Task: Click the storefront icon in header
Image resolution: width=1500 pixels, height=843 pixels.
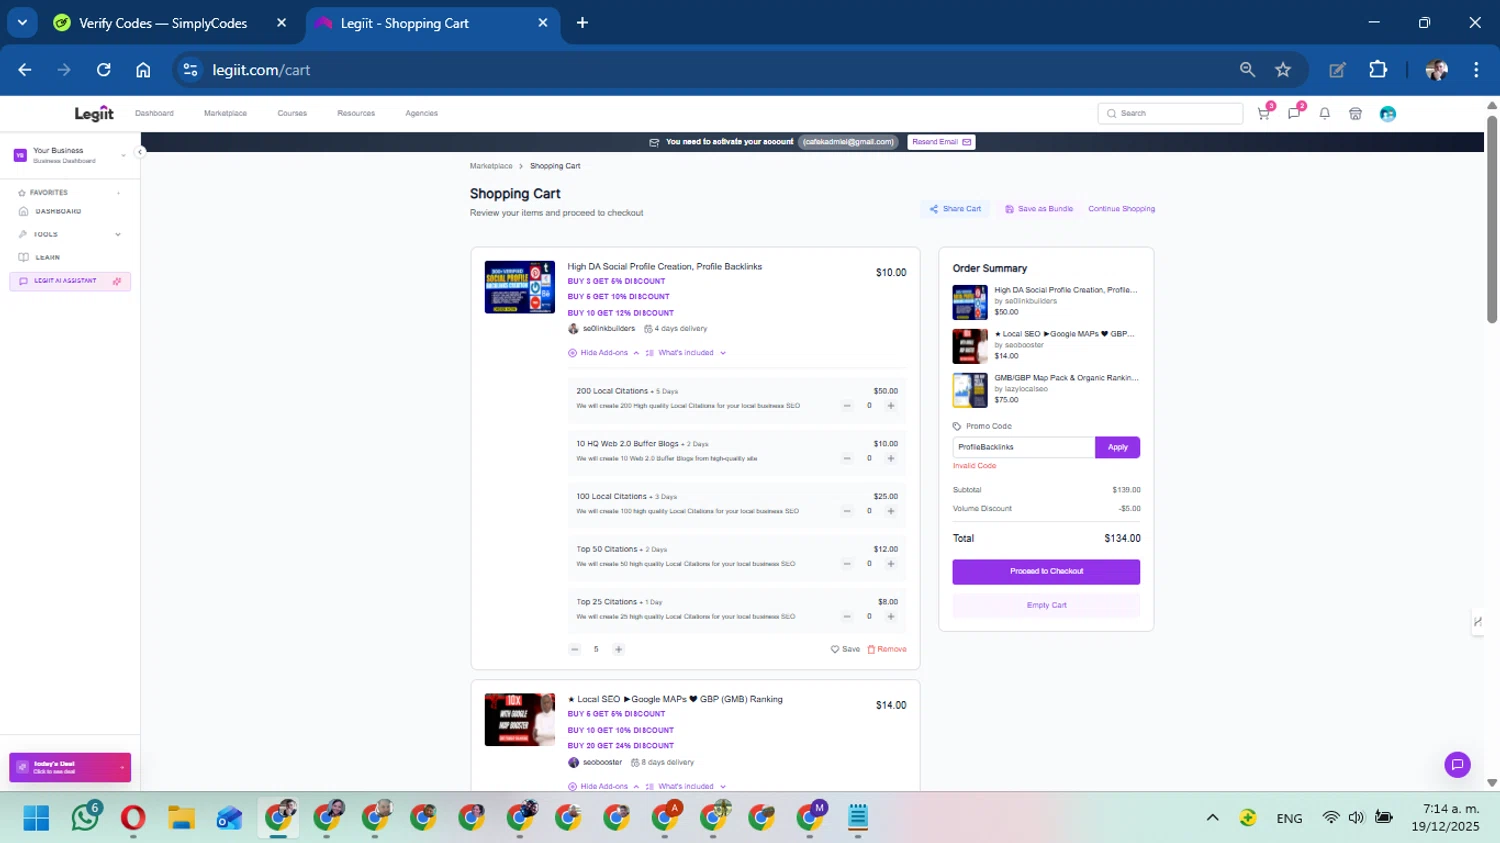Action: [x=1355, y=114]
